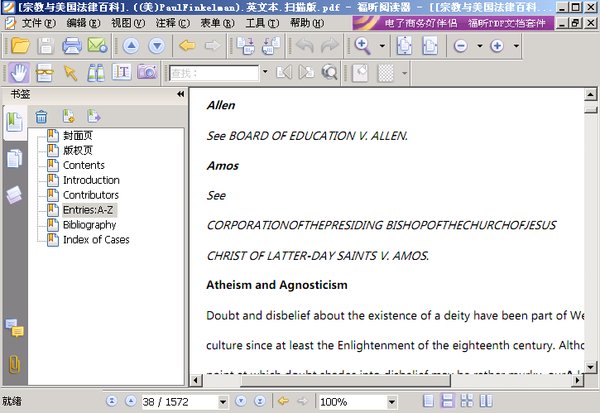Open the layers panel icon
This screenshot has width=600, height=413.
point(15,194)
